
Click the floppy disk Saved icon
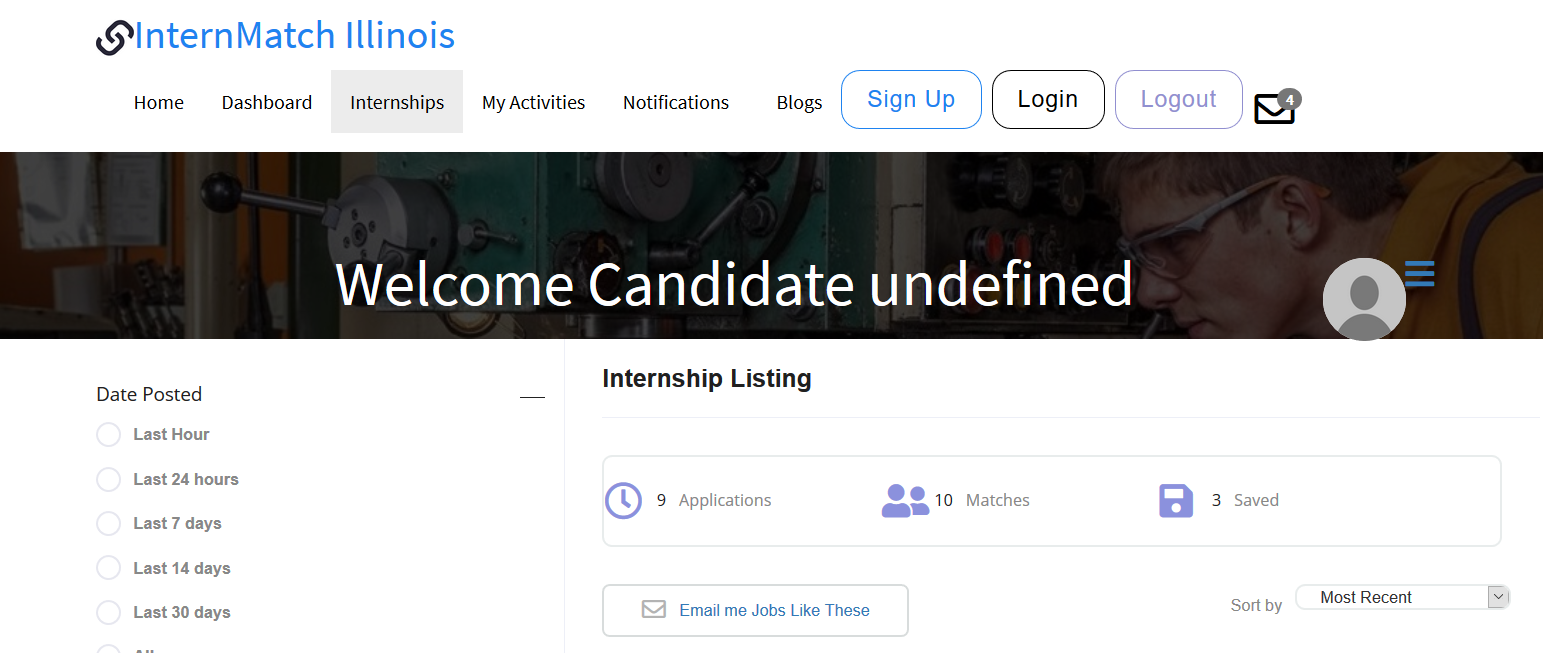(x=1176, y=500)
